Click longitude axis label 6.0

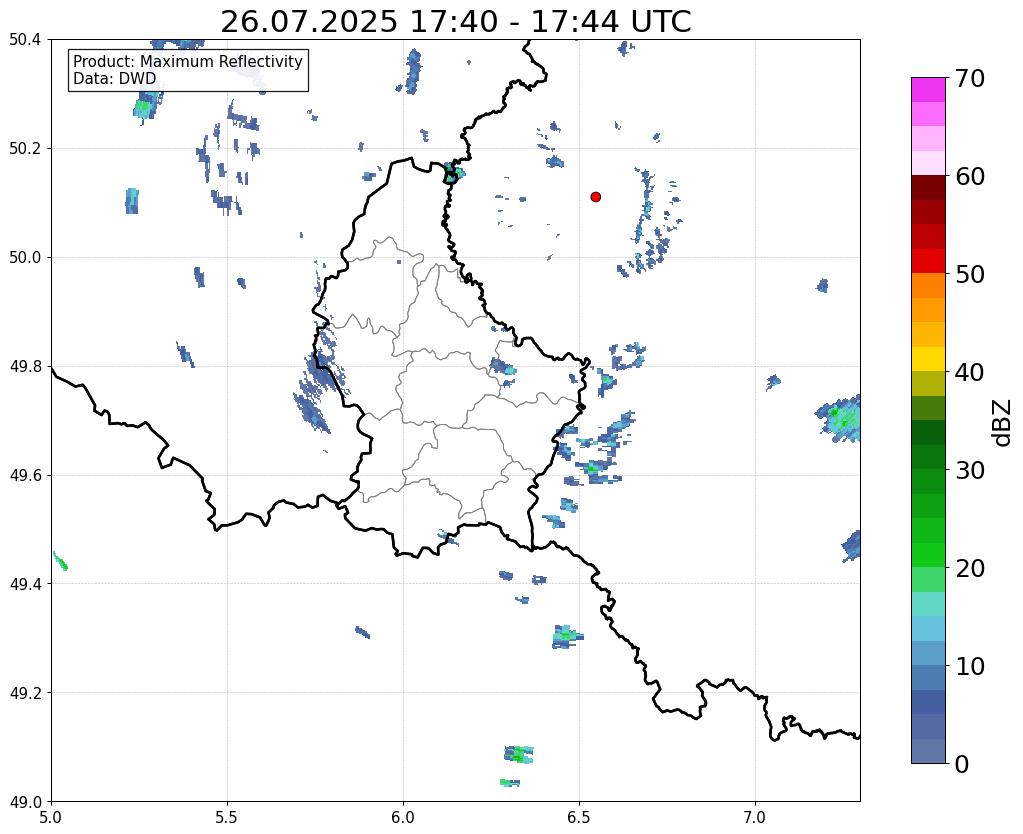403,817
